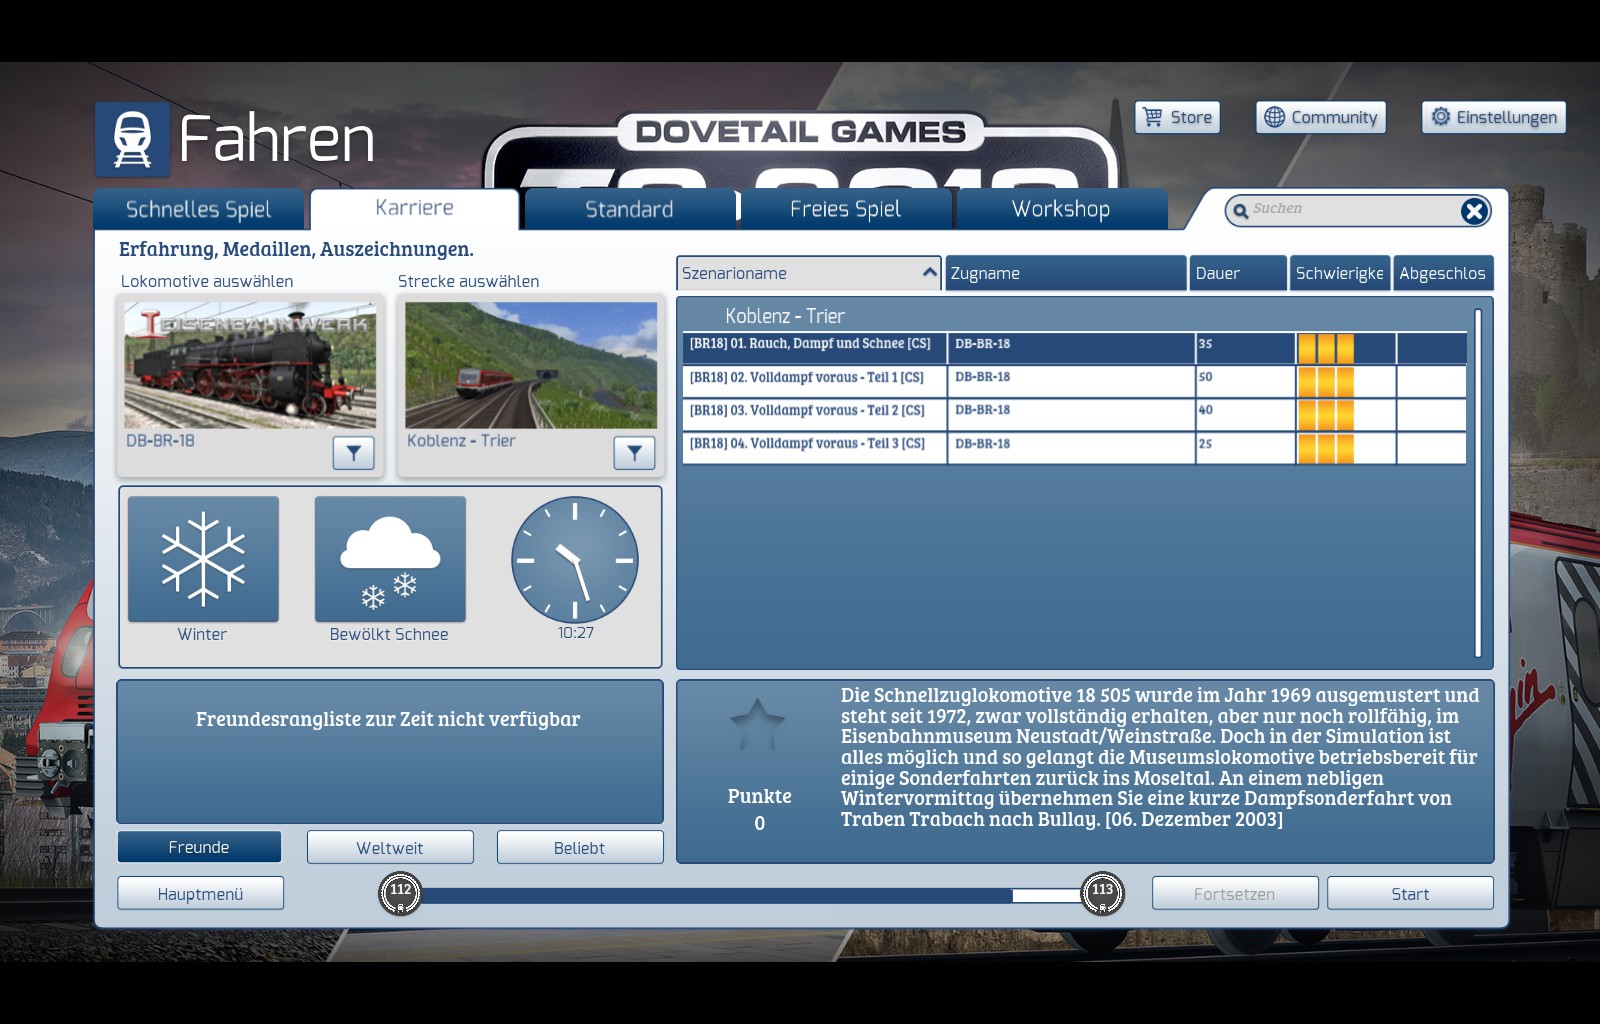Image resolution: width=1600 pixels, height=1024 pixels.
Task: Clear the search box with X icon
Action: [x=1473, y=211]
